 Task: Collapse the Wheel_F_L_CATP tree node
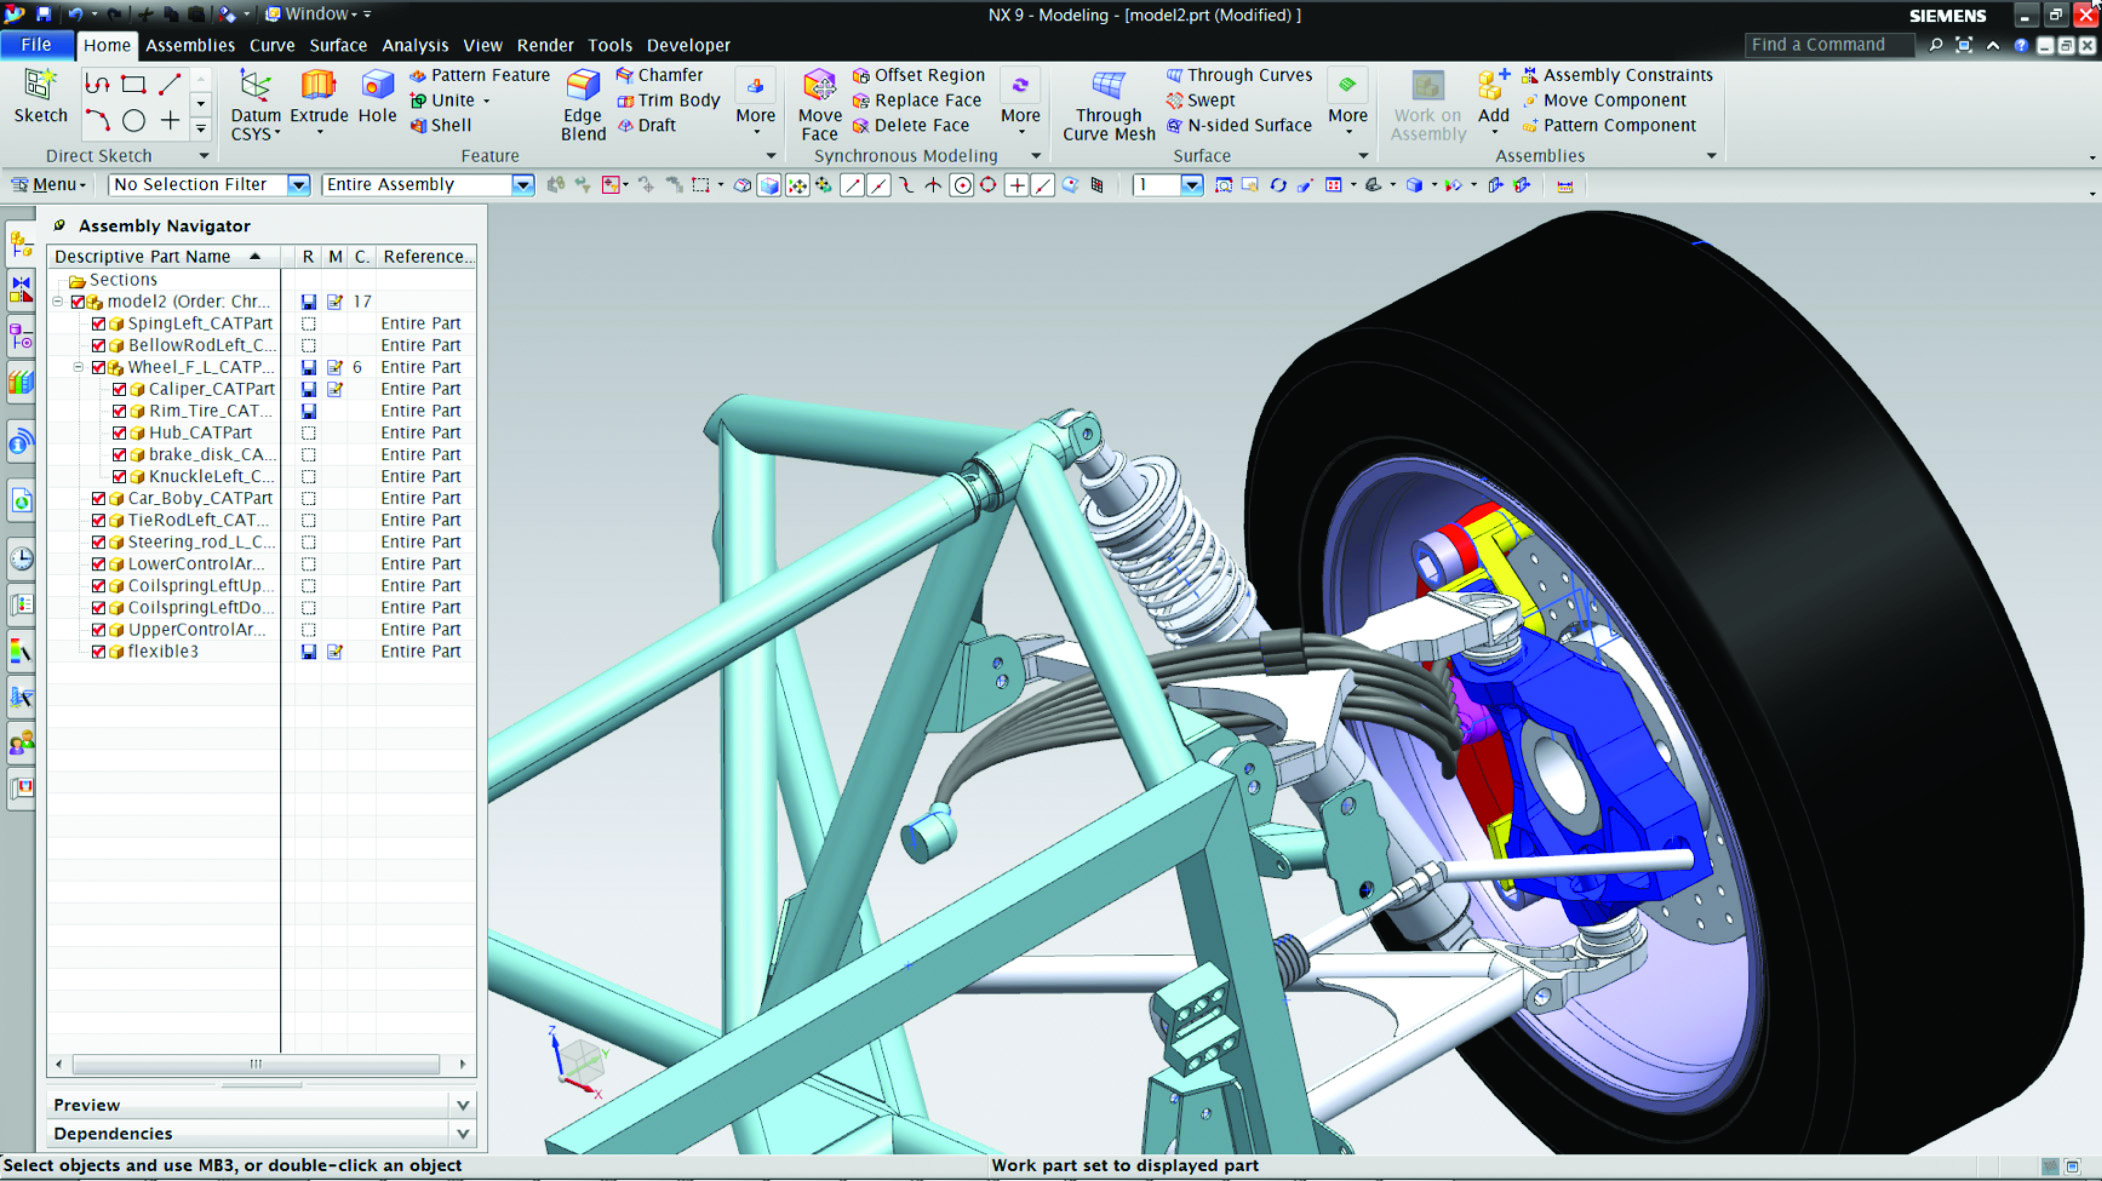78,366
